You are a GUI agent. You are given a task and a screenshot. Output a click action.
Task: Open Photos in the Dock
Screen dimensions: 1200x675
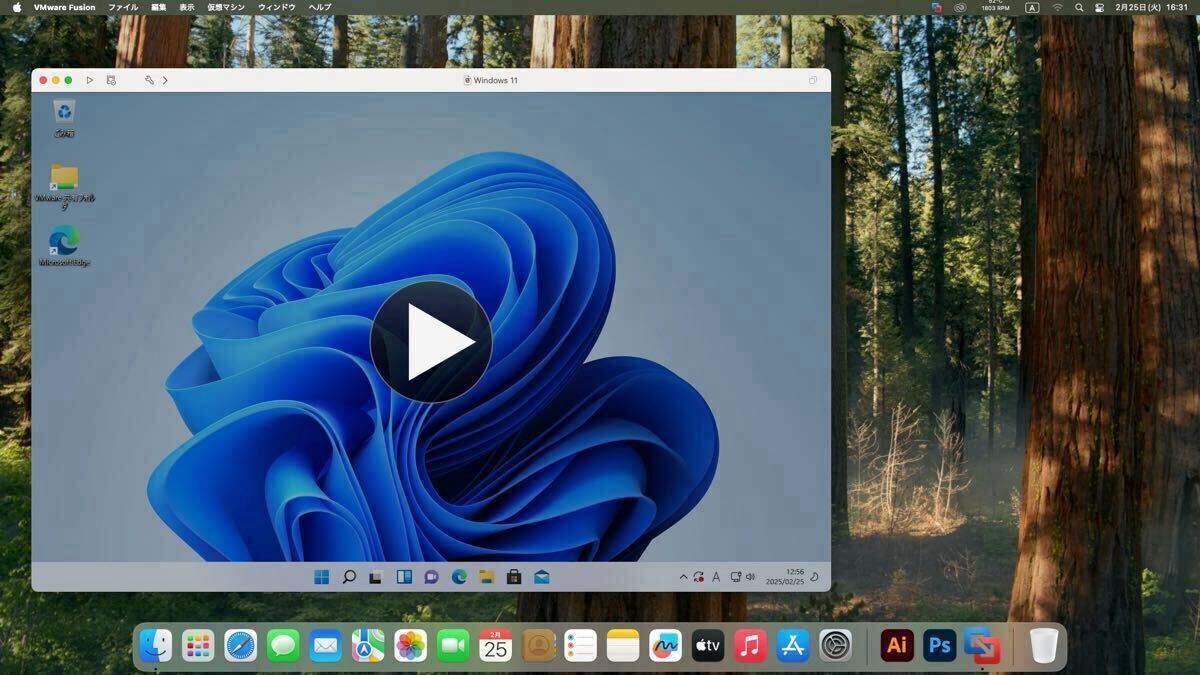[410, 646]
